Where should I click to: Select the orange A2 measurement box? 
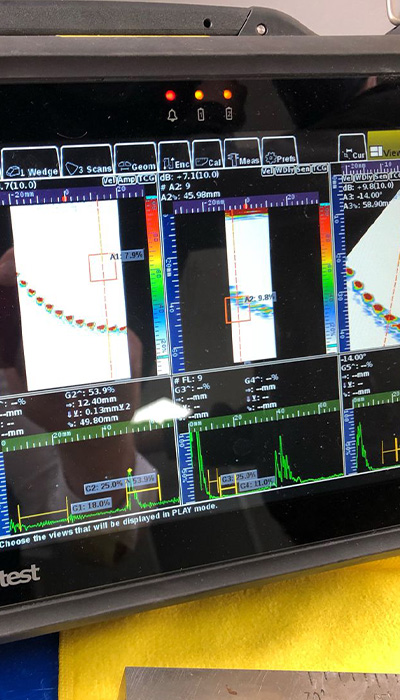(x=238, y=310)
